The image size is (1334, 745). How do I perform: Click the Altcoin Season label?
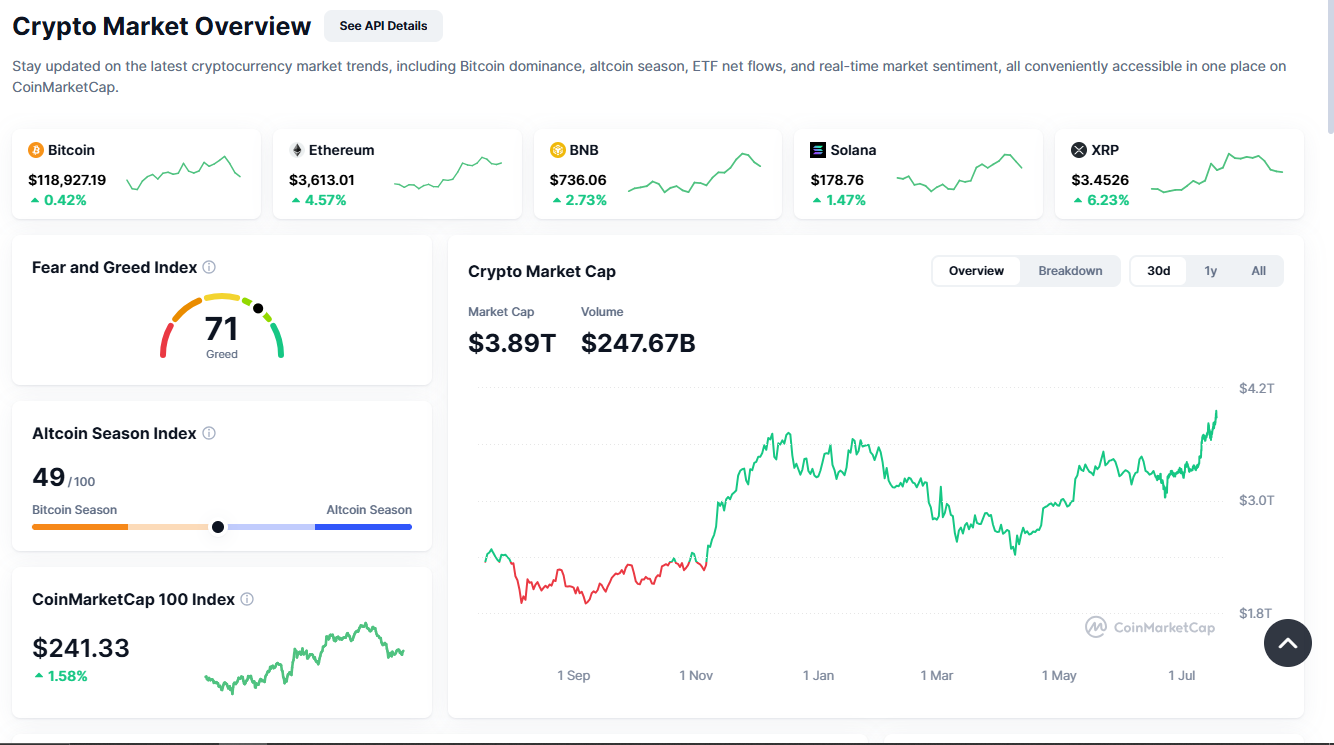point(369,510)
